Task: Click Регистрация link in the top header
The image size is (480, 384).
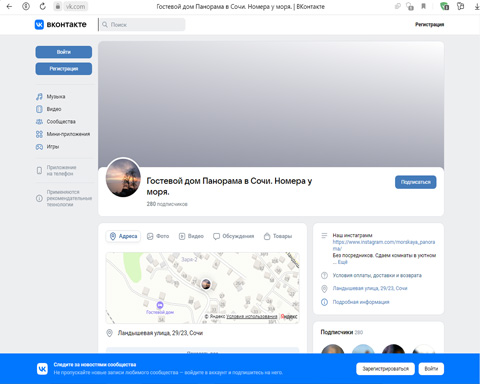Action: [x=429, y=24]
